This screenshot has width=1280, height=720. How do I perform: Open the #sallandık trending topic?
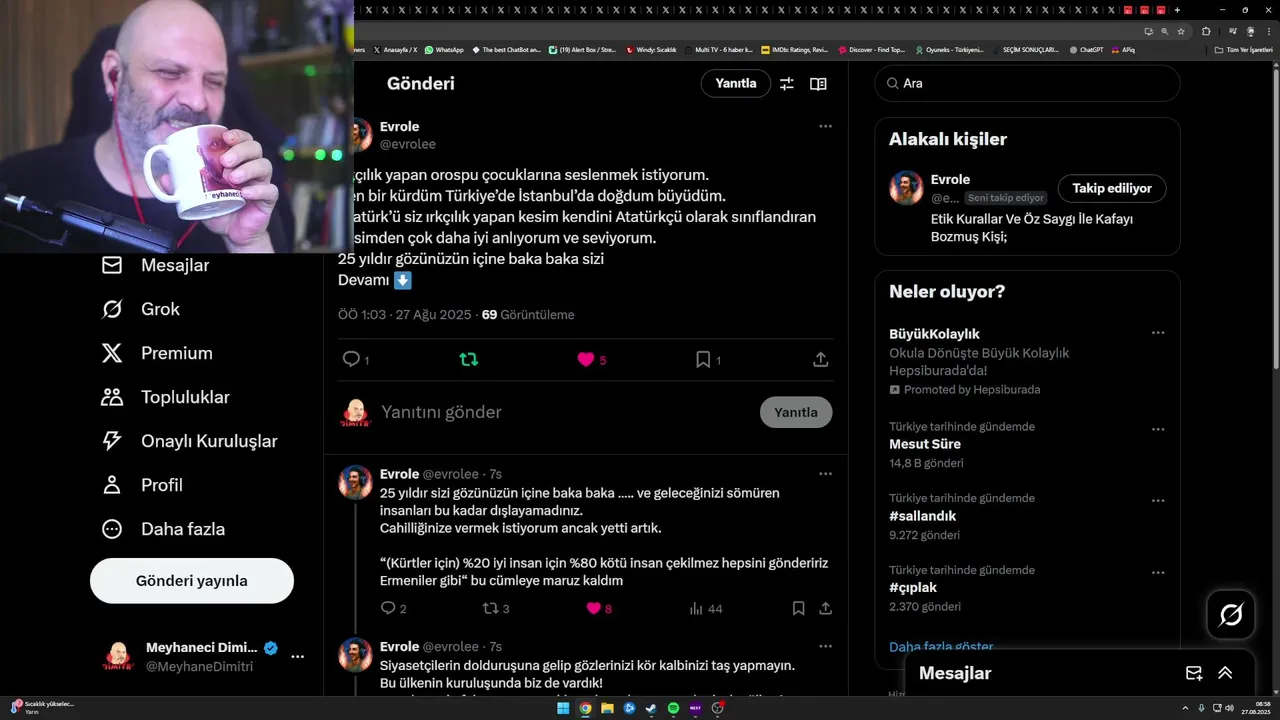[923, 516]
